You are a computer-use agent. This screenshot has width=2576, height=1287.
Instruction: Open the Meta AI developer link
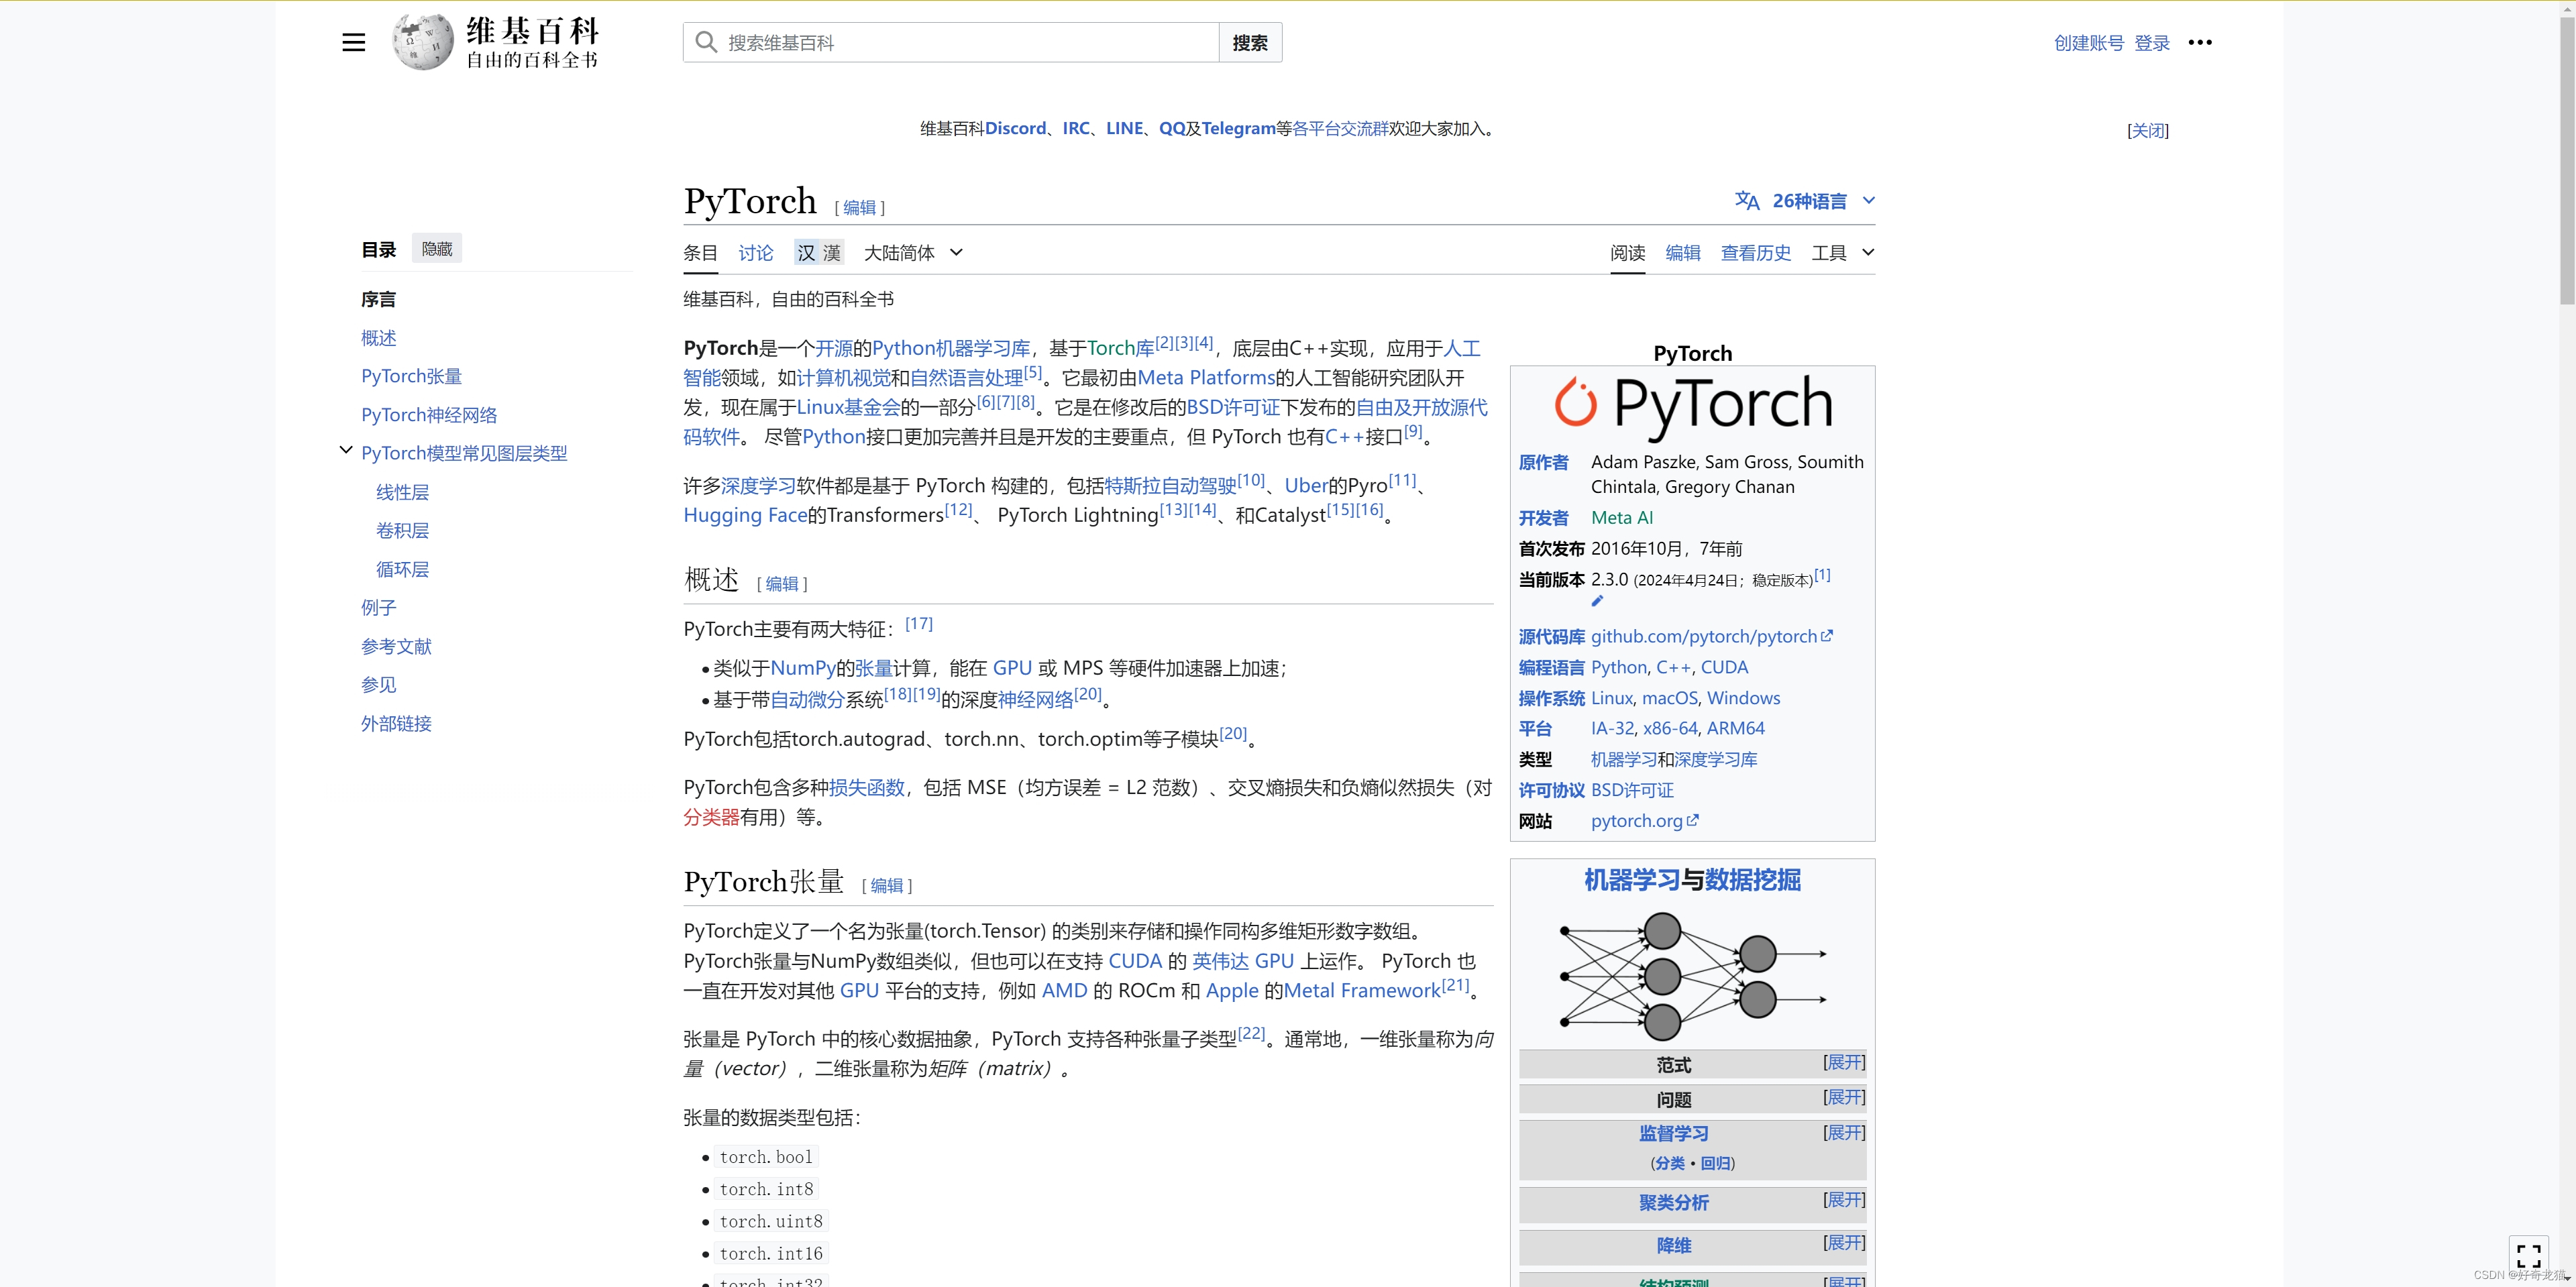pos(1622,517)
